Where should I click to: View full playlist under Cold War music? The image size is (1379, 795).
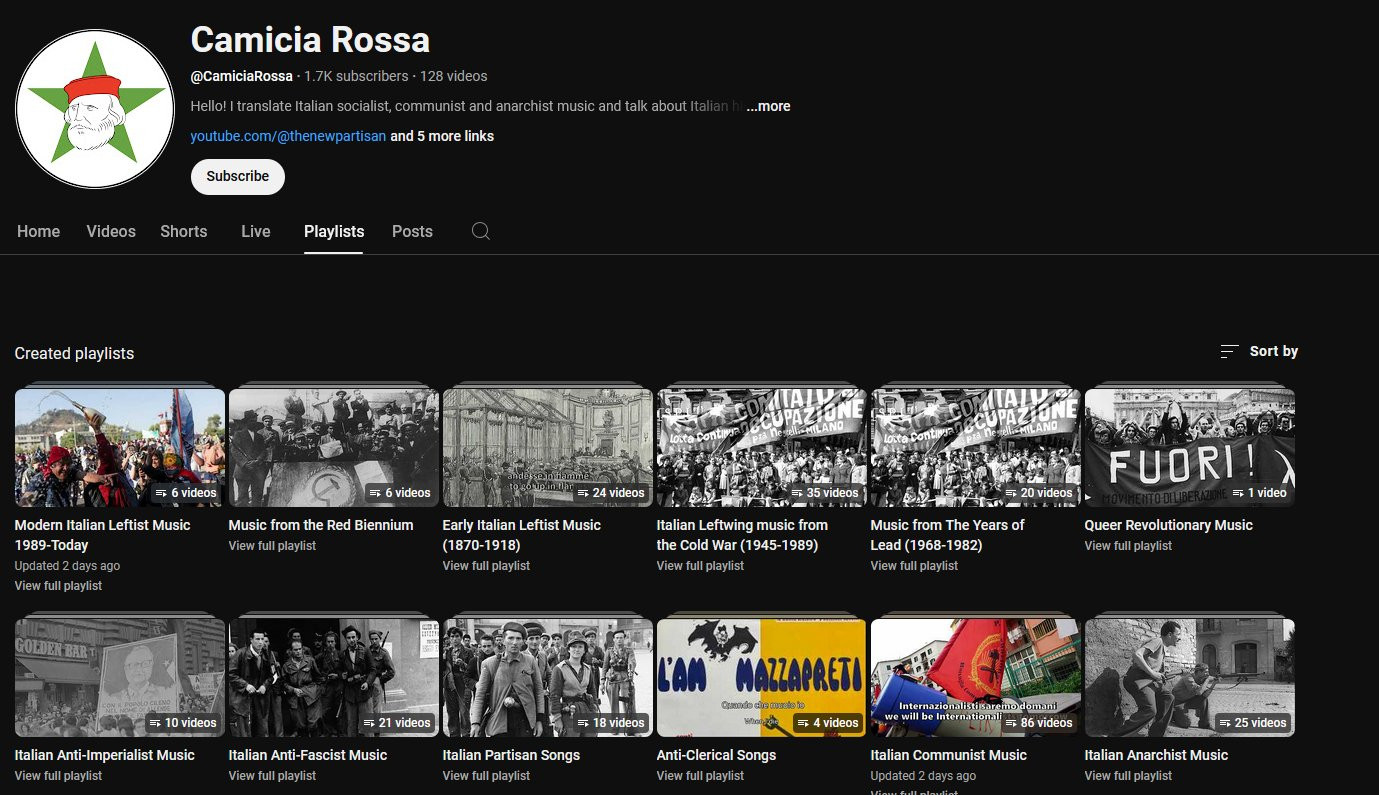(701, 566)
